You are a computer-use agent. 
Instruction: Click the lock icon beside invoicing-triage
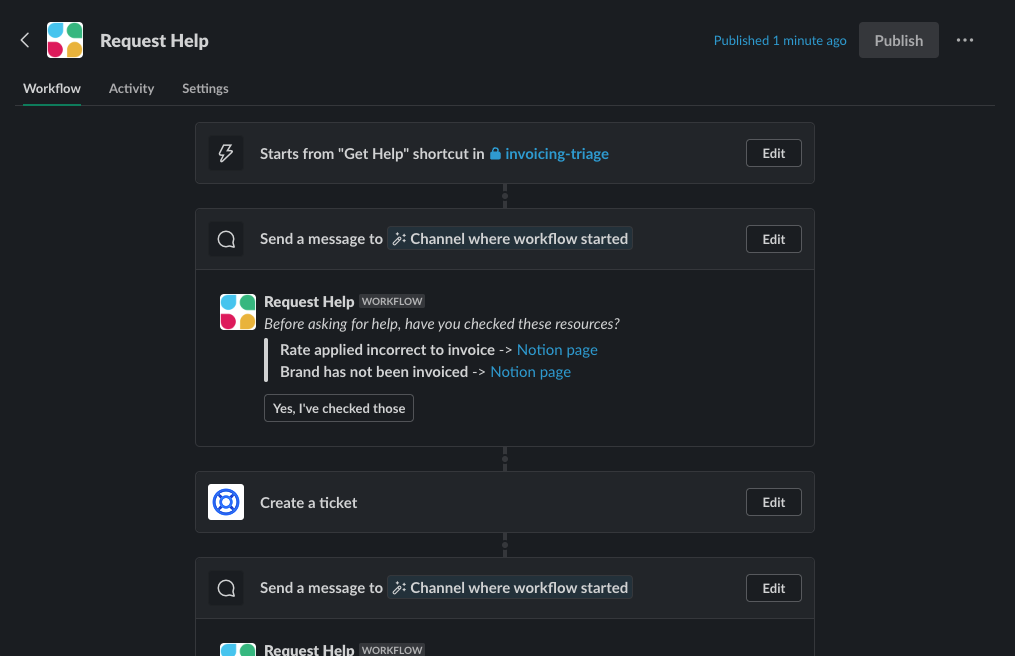point(495,153)
